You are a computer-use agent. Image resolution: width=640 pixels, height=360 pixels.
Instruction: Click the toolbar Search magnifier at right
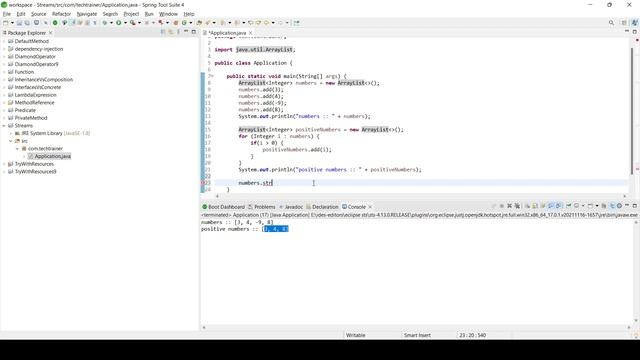tap(611, 23)
